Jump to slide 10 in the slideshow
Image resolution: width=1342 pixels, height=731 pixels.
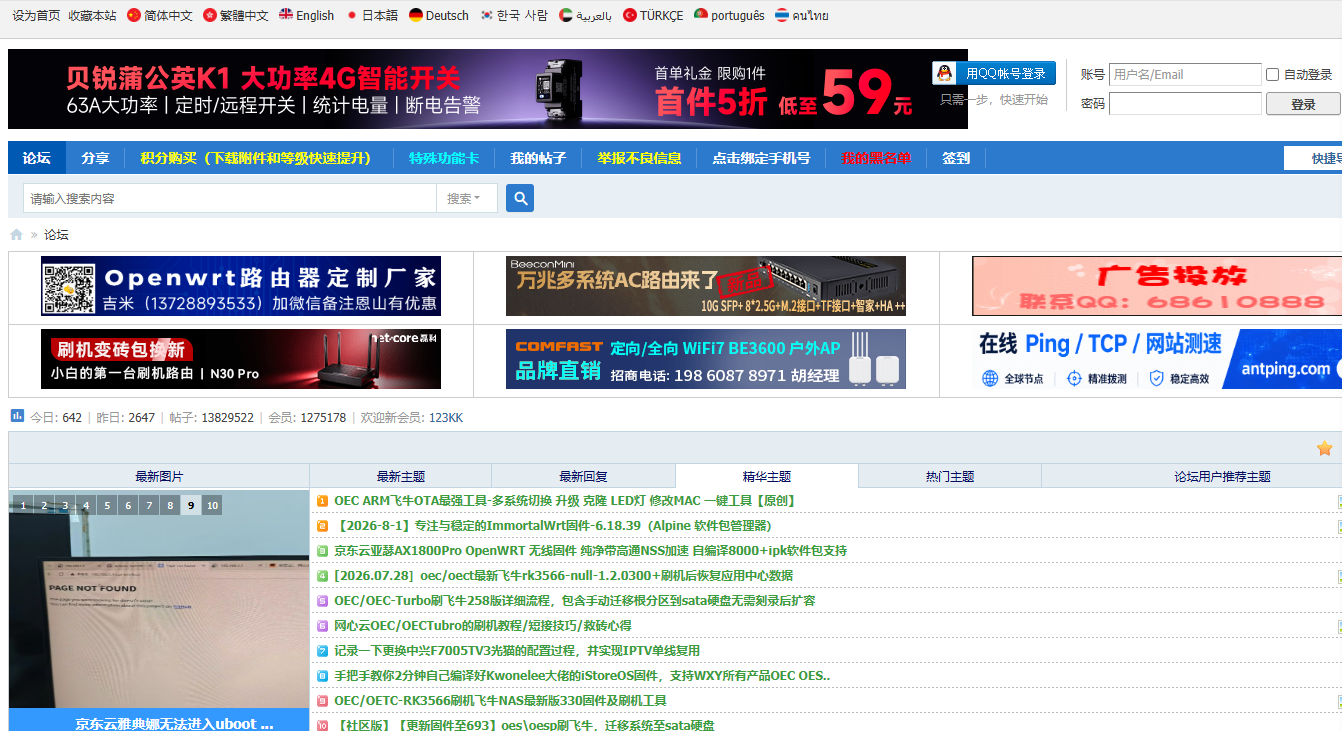[x=212, y=506]
